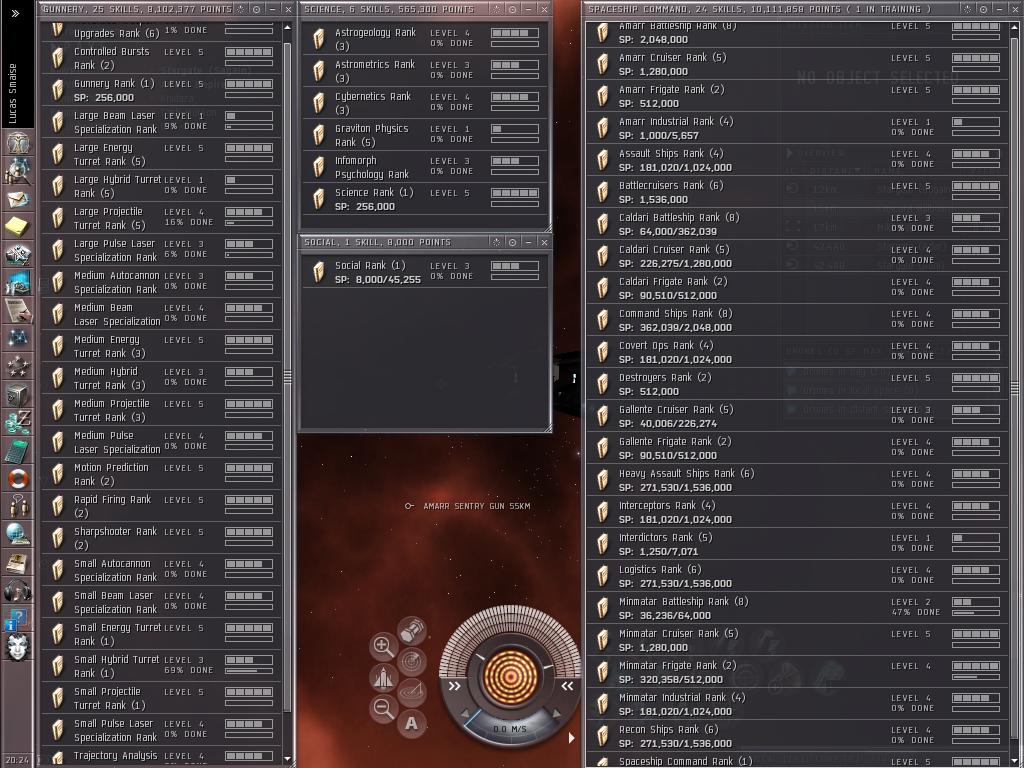Open the map star-constellation icon
Image resolution: width=1024 pixels, height=768 pixels.
click(18, 338)
